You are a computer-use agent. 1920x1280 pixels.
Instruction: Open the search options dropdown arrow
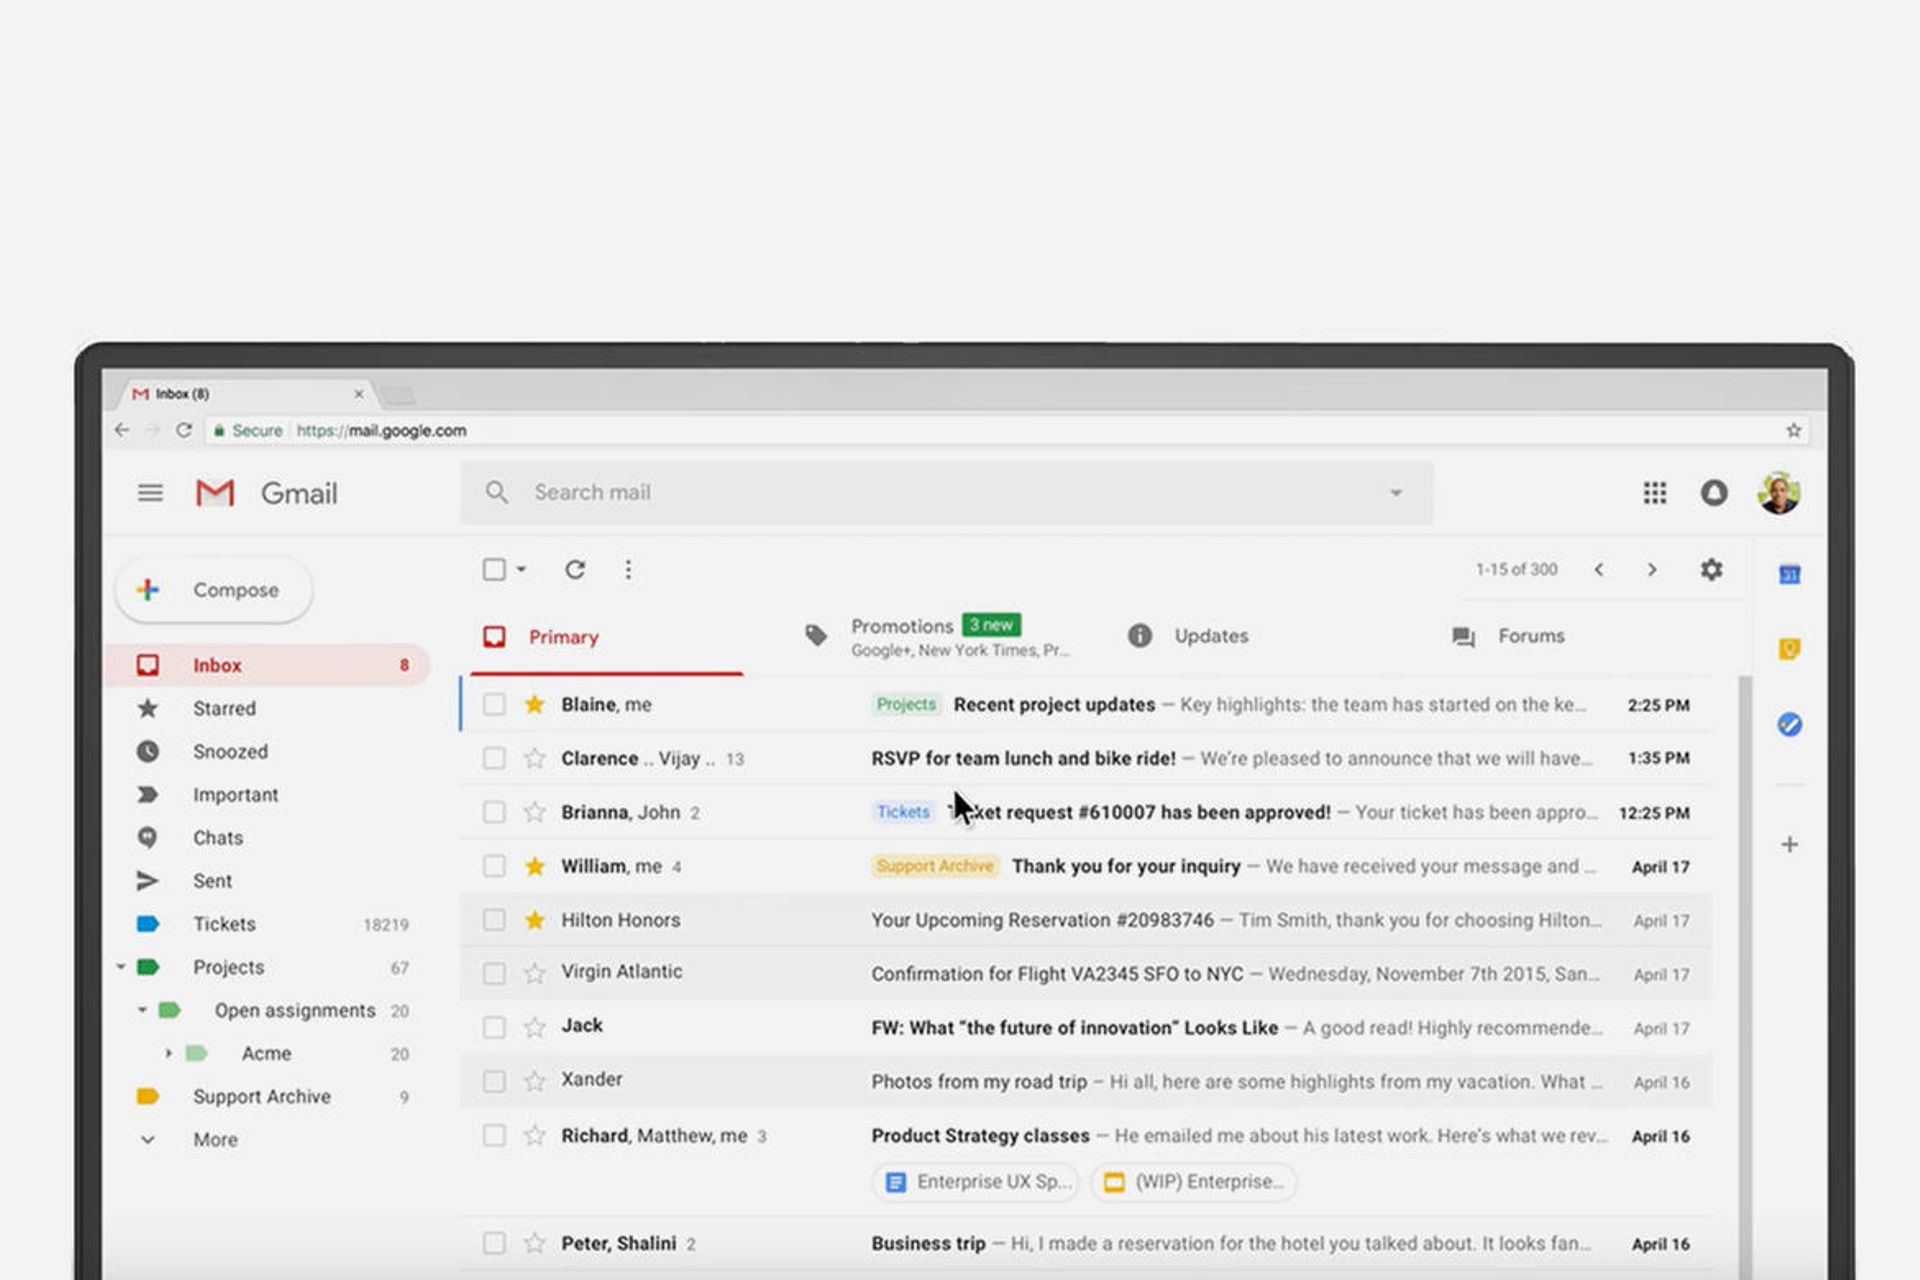(1396, 493)
